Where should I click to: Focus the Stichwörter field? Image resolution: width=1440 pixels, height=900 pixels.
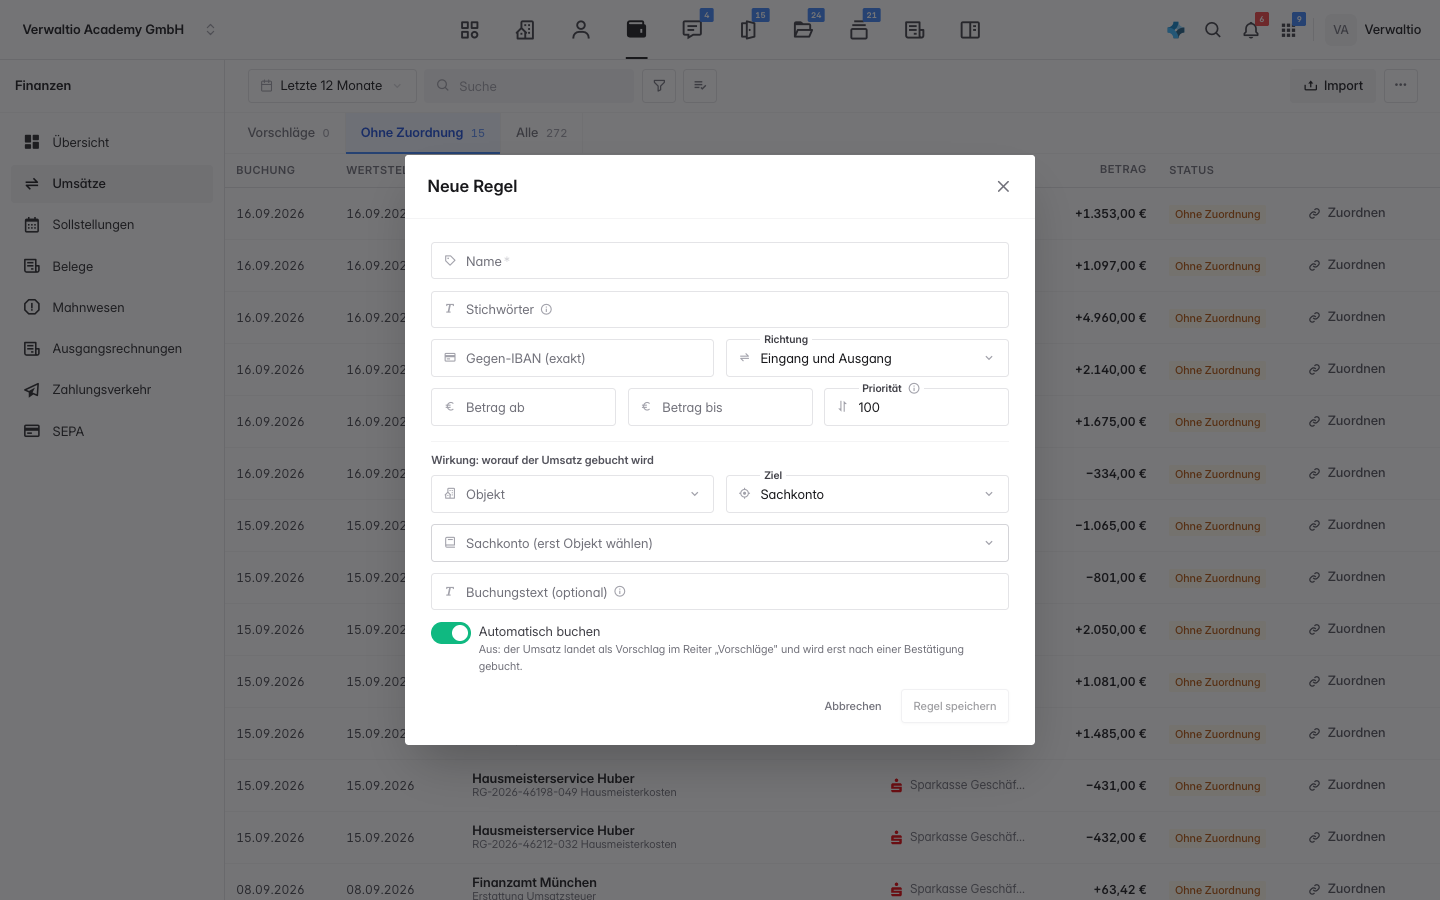click(x=720, y=309)
